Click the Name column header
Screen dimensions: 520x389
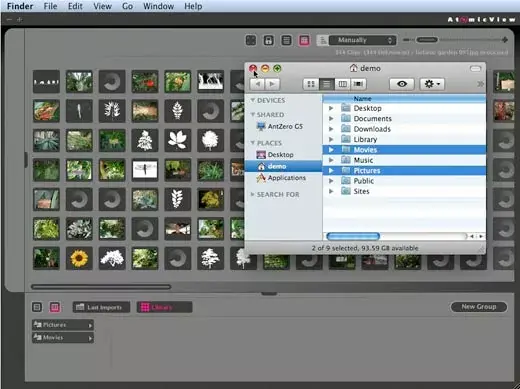pyautogui.click(x=404, y=99)
